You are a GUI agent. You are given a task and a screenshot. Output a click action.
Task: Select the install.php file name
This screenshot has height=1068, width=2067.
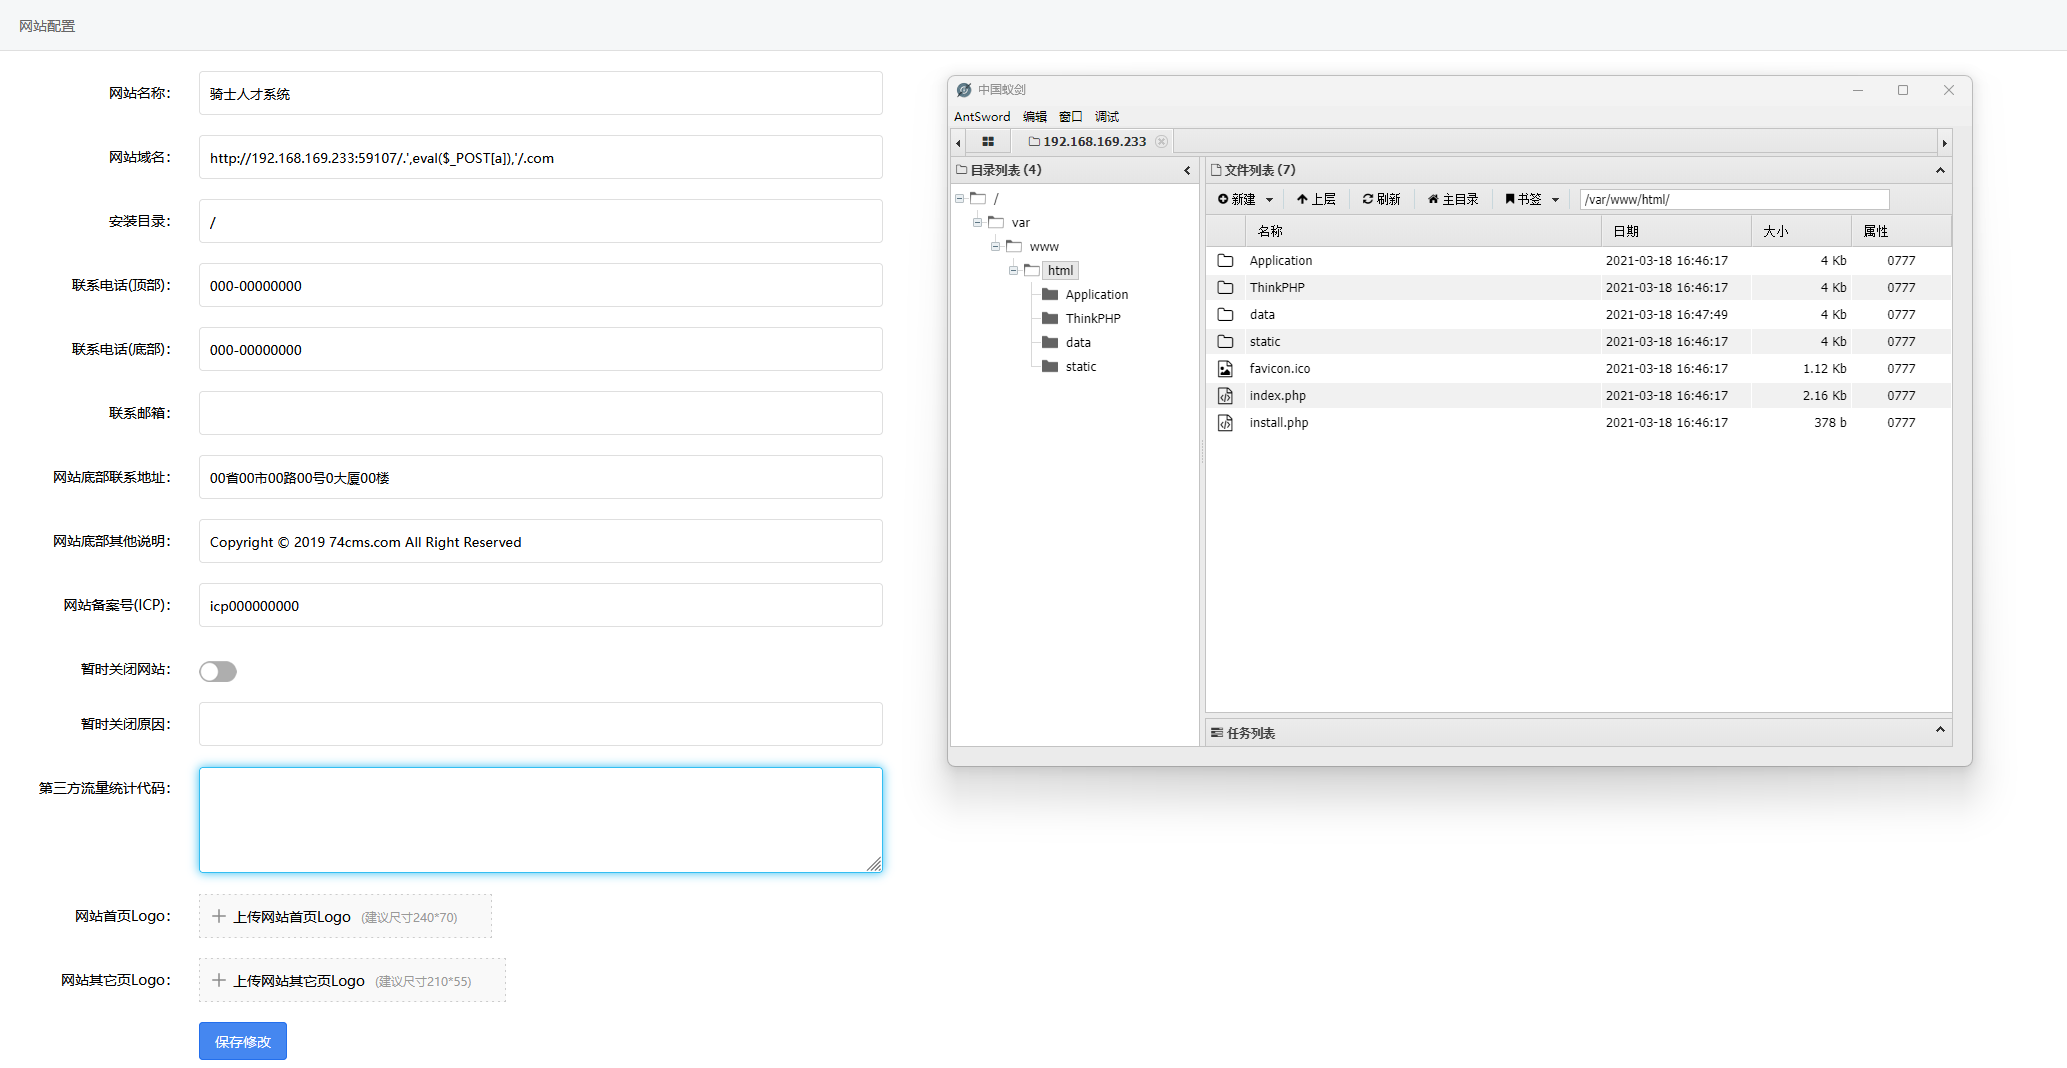[1279, 423]
